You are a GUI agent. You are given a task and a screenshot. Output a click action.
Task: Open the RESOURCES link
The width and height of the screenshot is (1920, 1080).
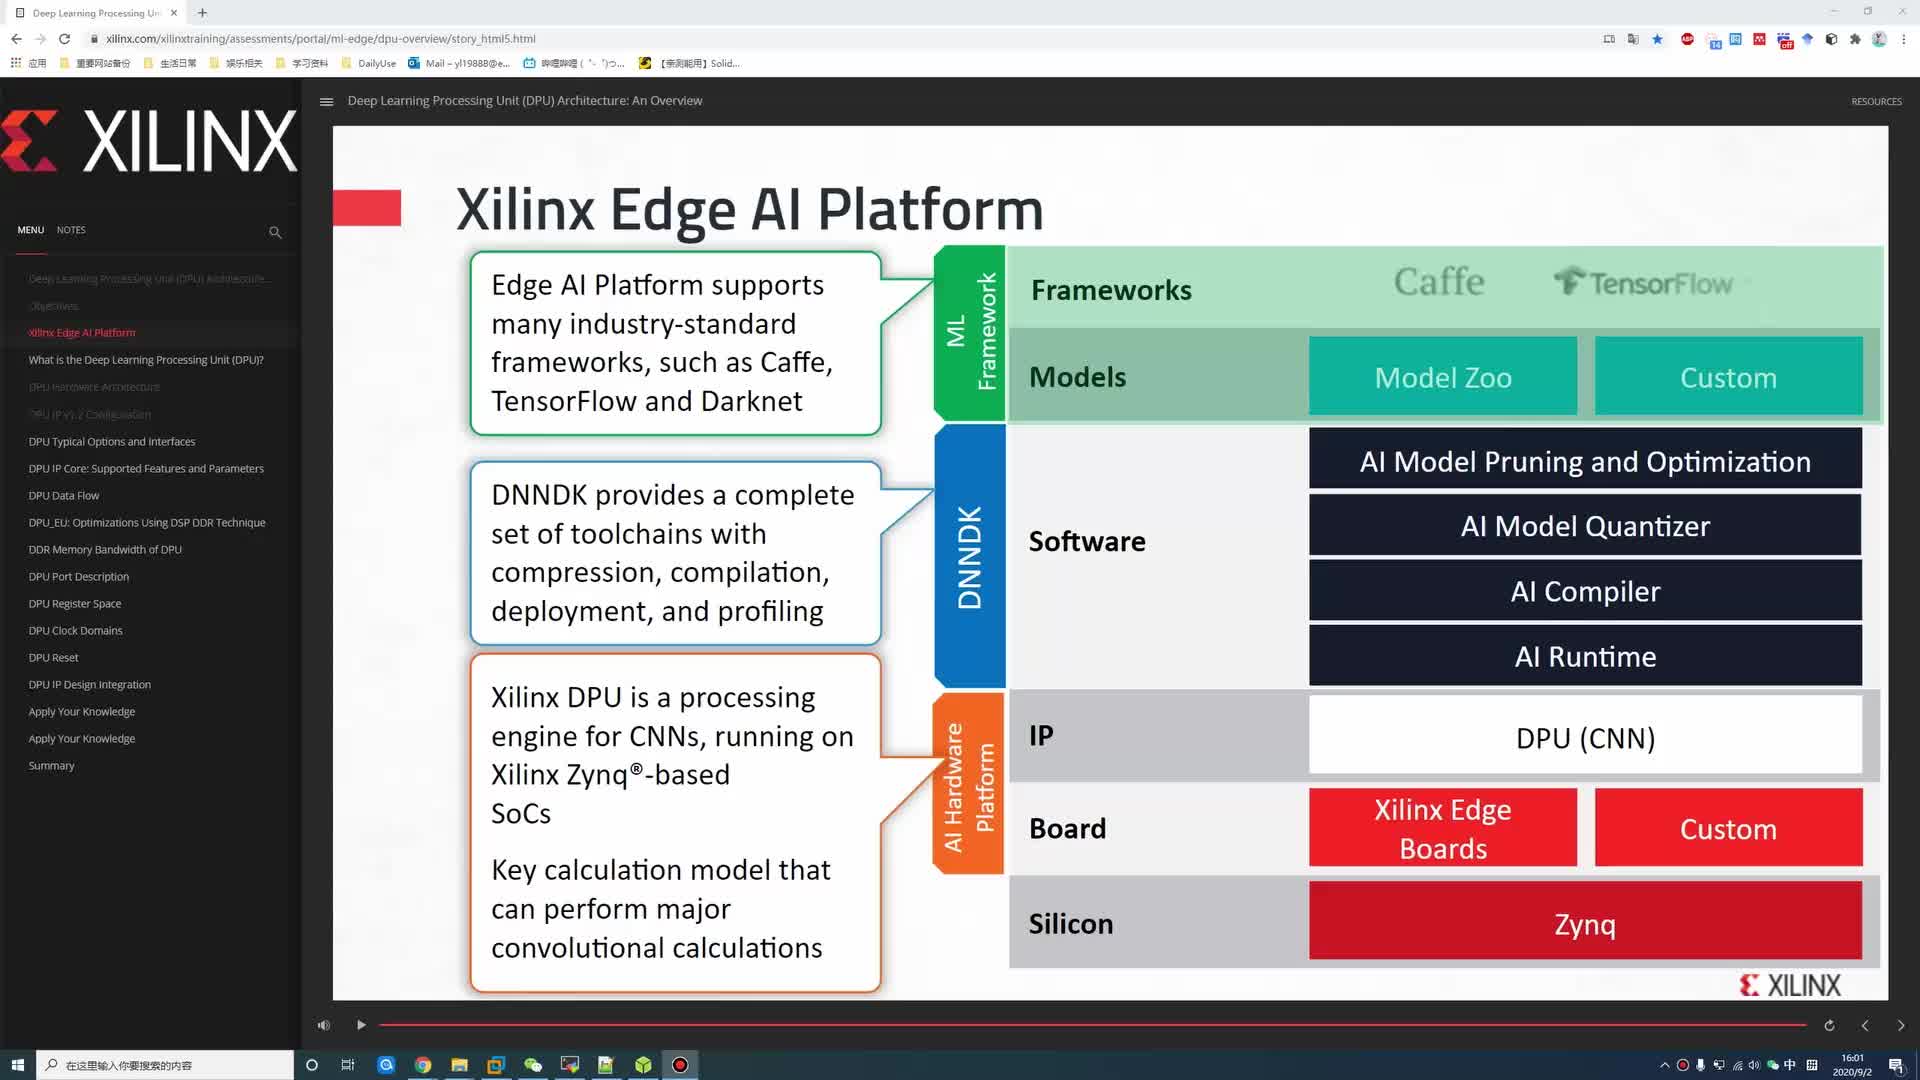[1876, 102]
